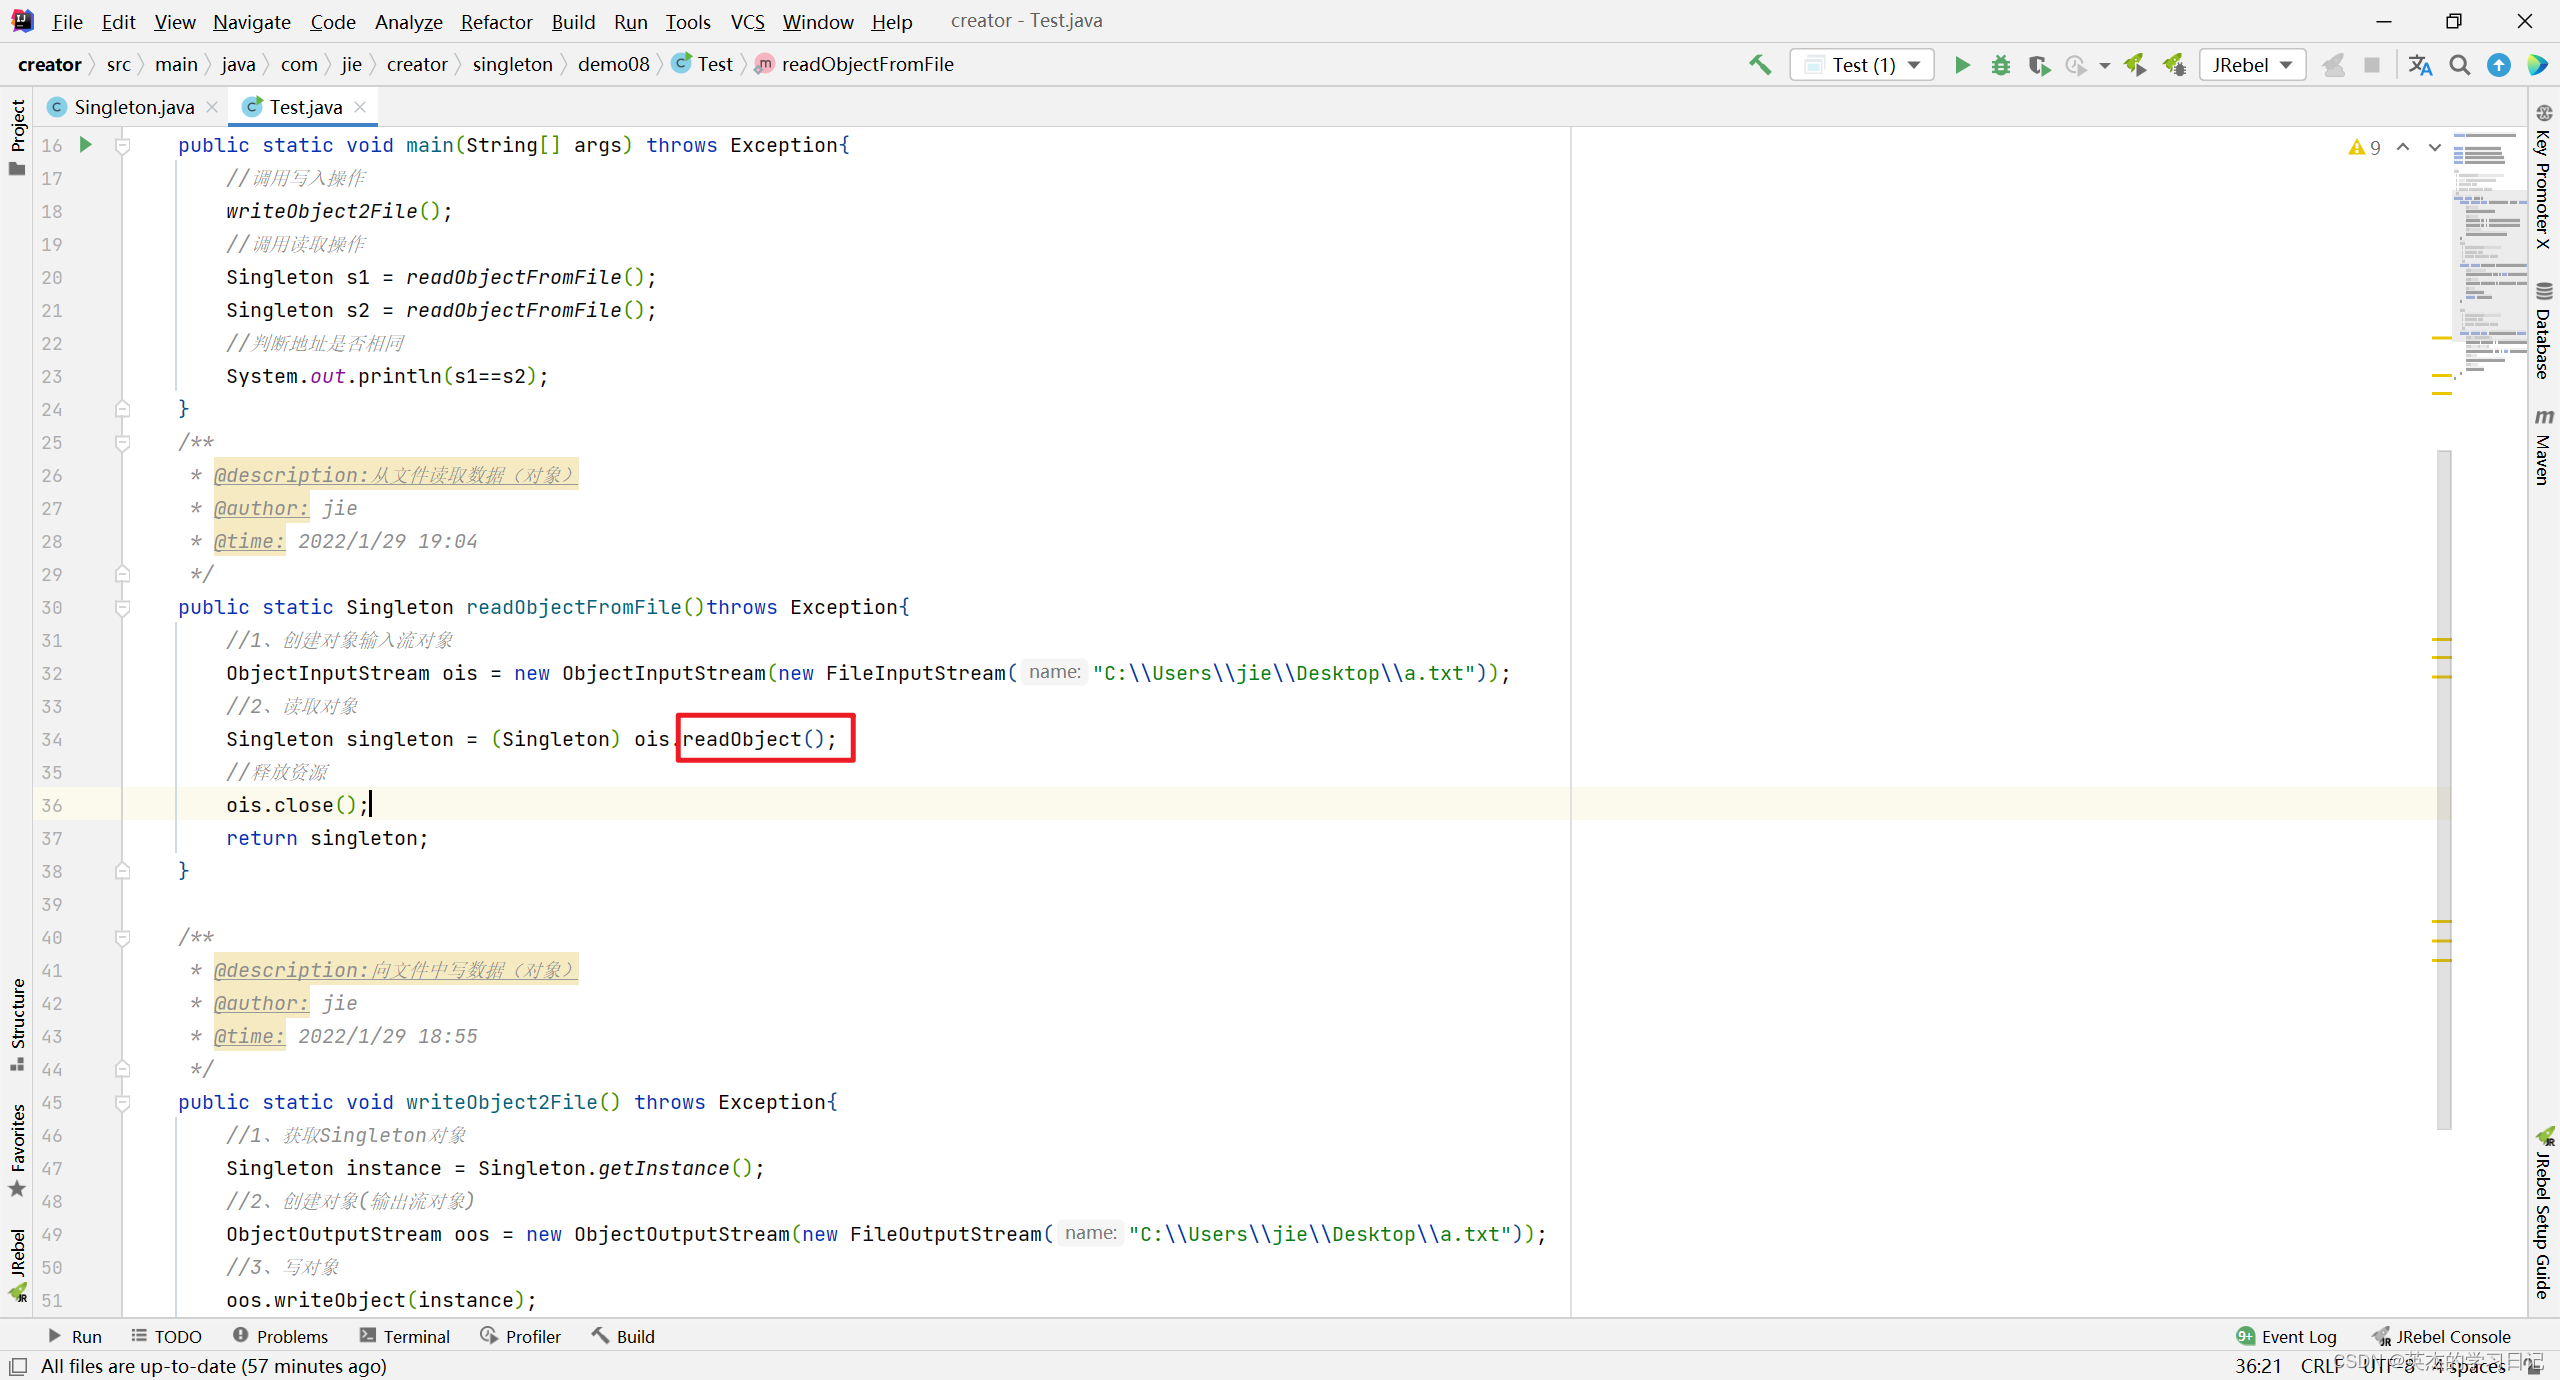The height and width of the screenshot is (1380, 2560).
Task: Click the translate icon in toolbar
Action: [x=2420, y=65]
